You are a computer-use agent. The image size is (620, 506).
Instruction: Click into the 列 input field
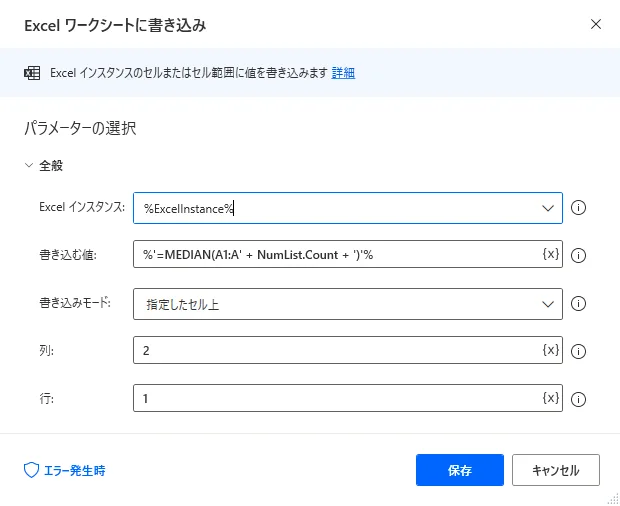click(x=335, y=351)
